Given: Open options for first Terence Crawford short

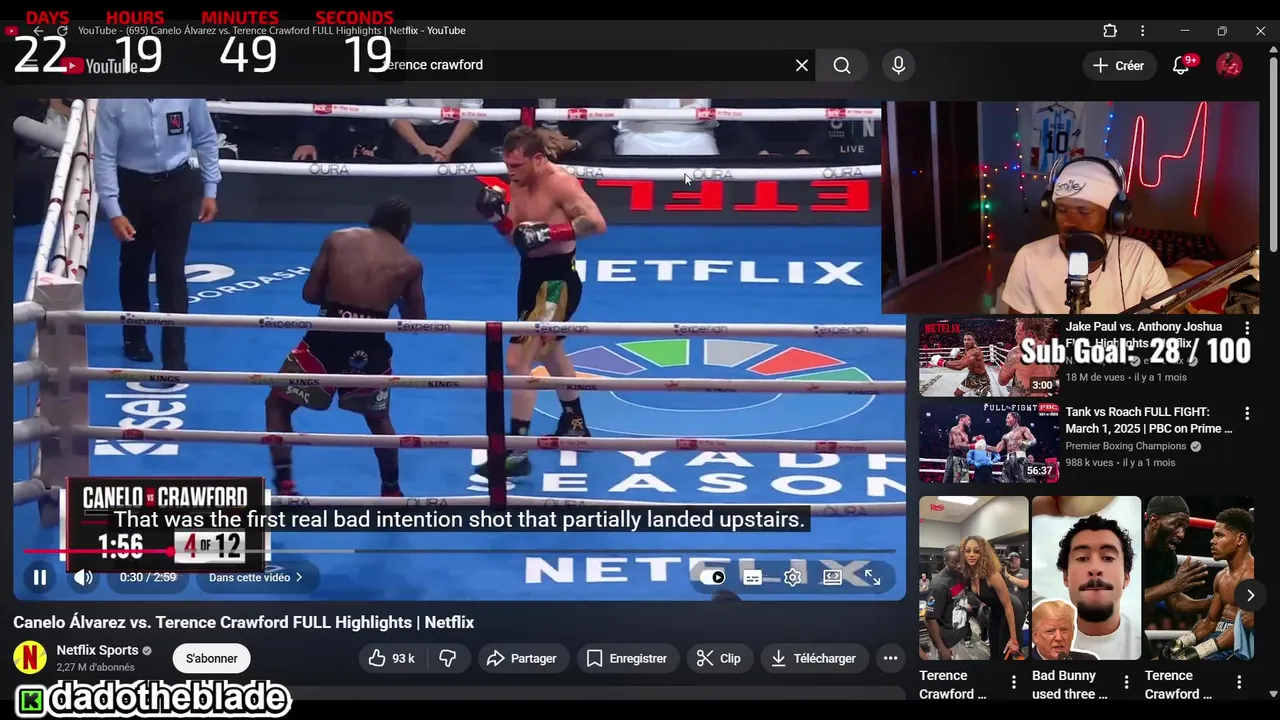Looking at the screenshot, I should click(x=1013, y=682).
